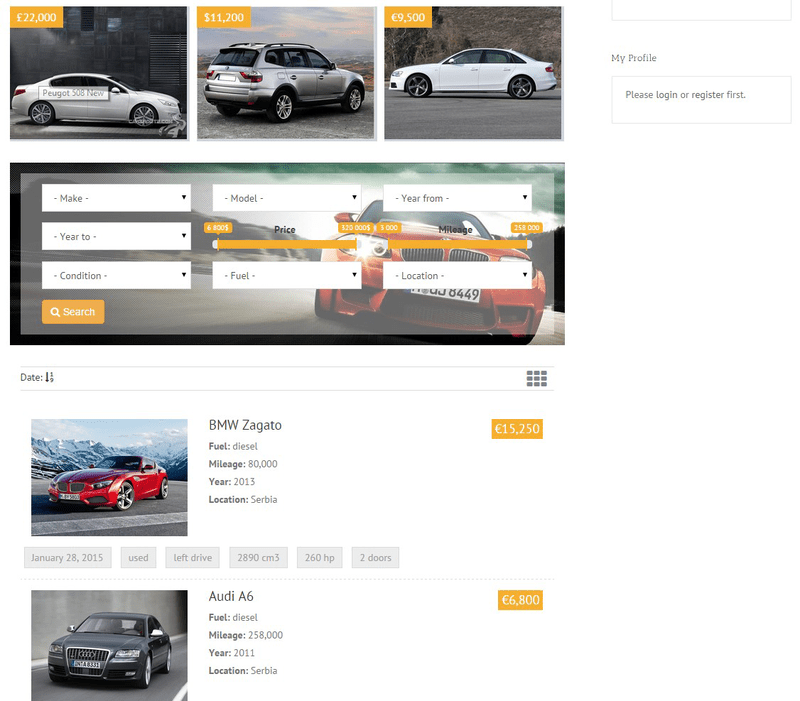Open the Fuel type dropdown
The height and width of the screenshot is (701, 800).
click(x=286, y=275)
